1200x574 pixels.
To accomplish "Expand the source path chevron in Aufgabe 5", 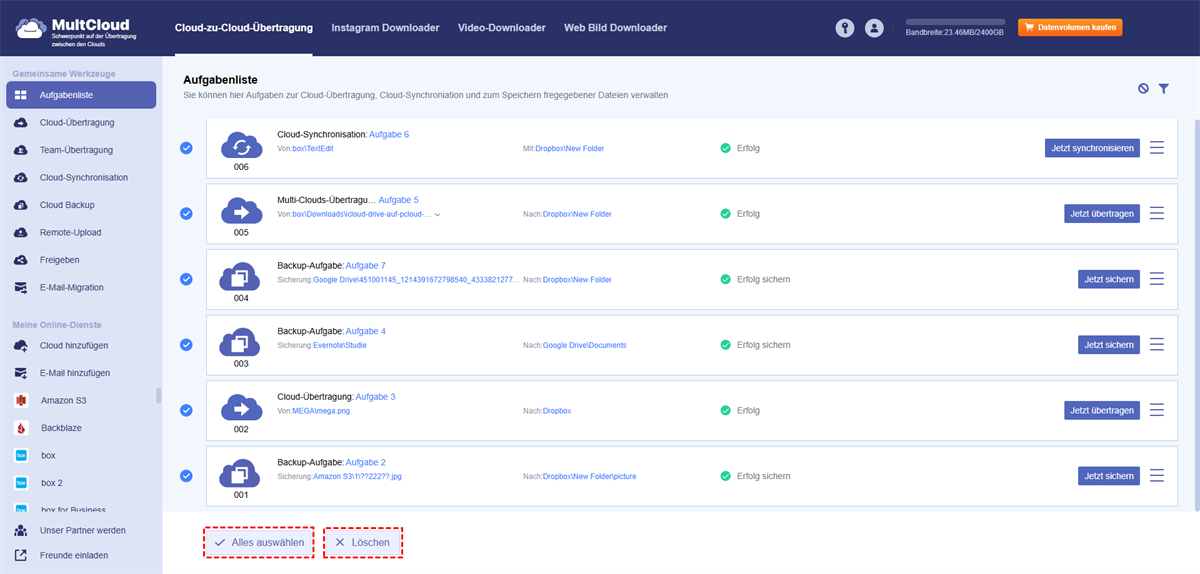I will (437, 214).
